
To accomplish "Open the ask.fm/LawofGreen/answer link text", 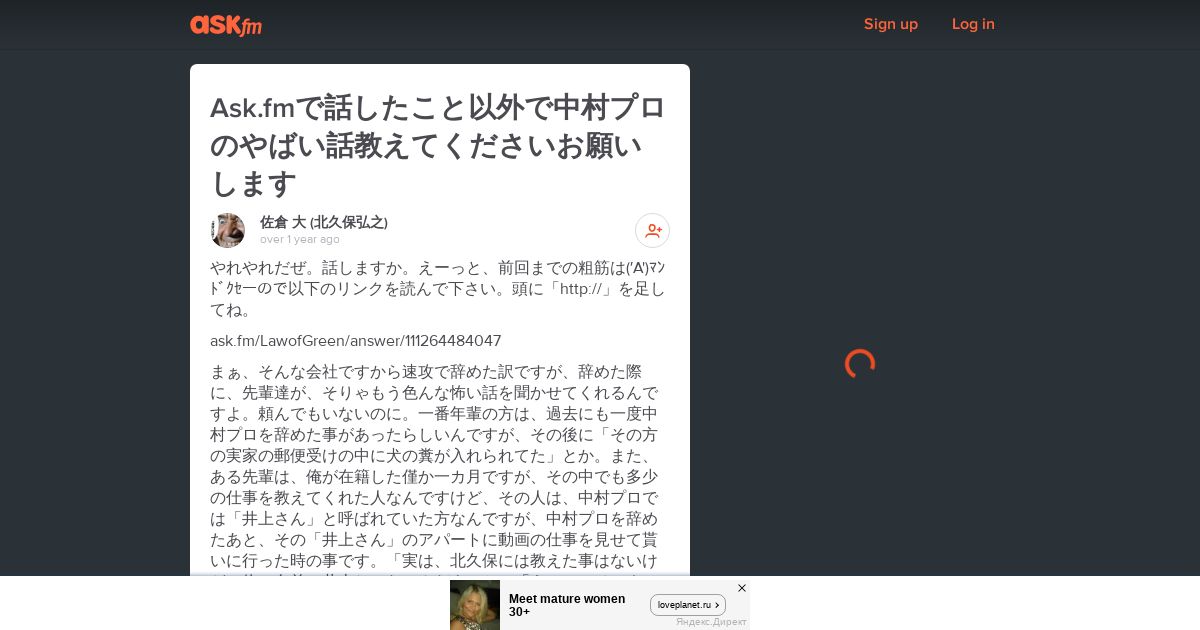I will [x=356, y=341].
